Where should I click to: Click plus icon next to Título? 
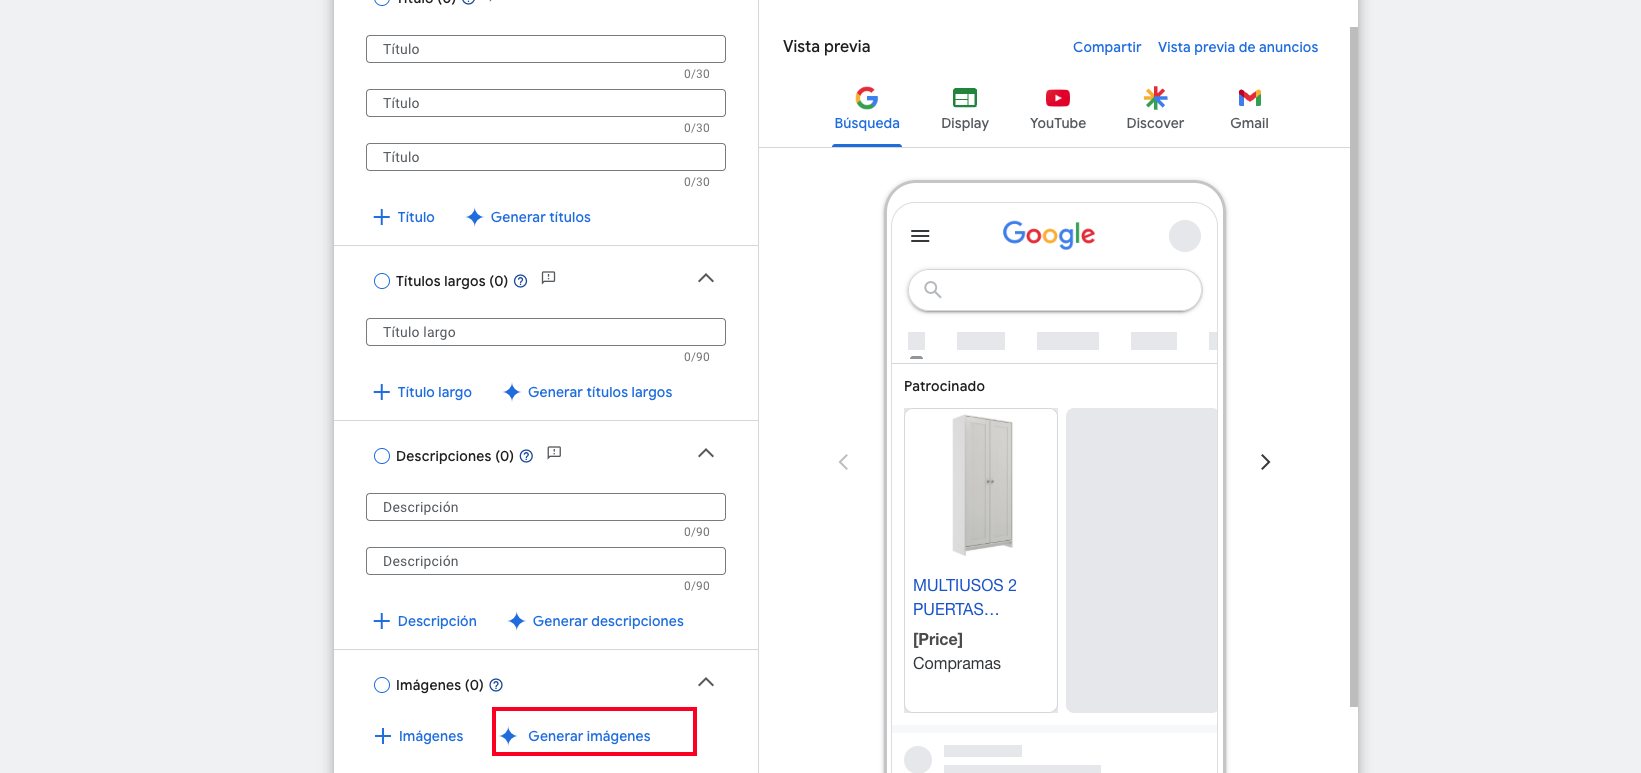pyautogui.click(x=382, y=217)
